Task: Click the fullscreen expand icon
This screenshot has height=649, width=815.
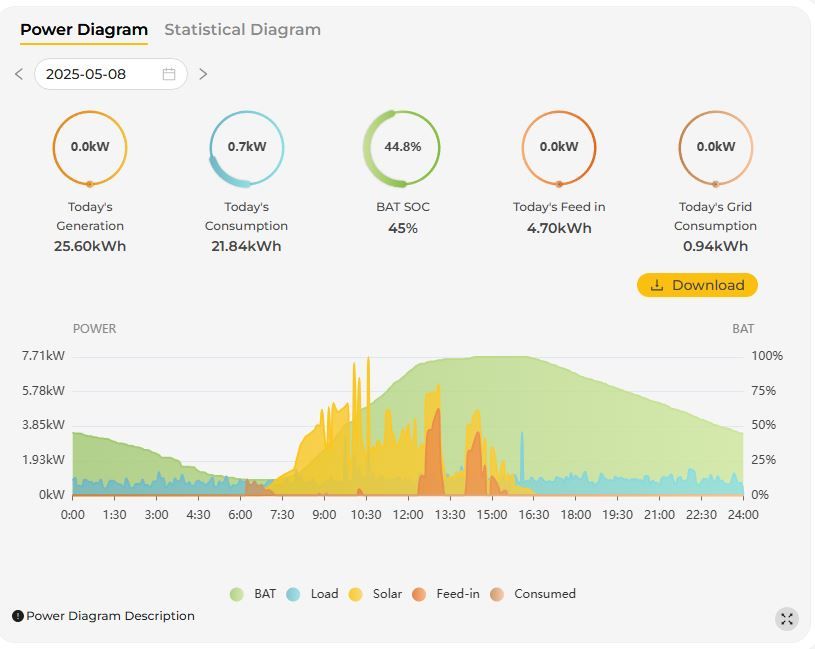Action: 787,619
